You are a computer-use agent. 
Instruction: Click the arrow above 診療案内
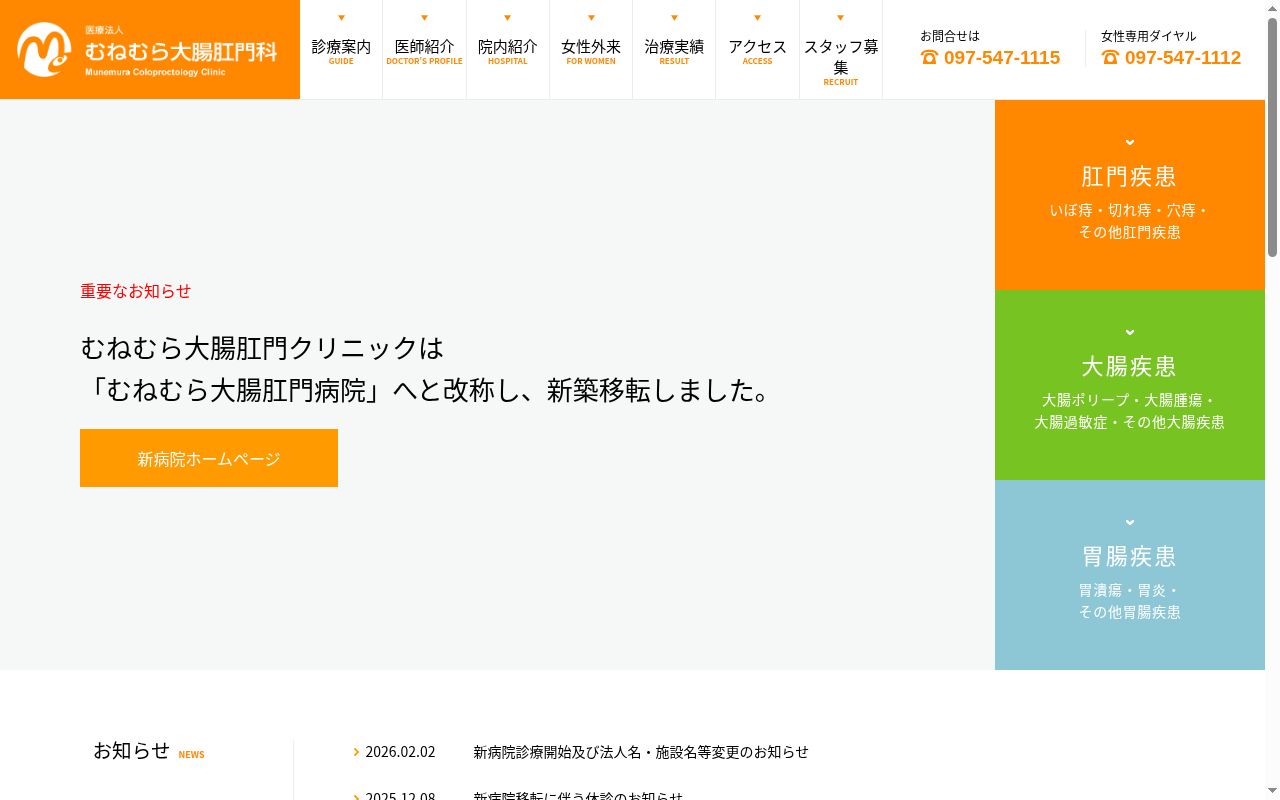click(341, 18)
